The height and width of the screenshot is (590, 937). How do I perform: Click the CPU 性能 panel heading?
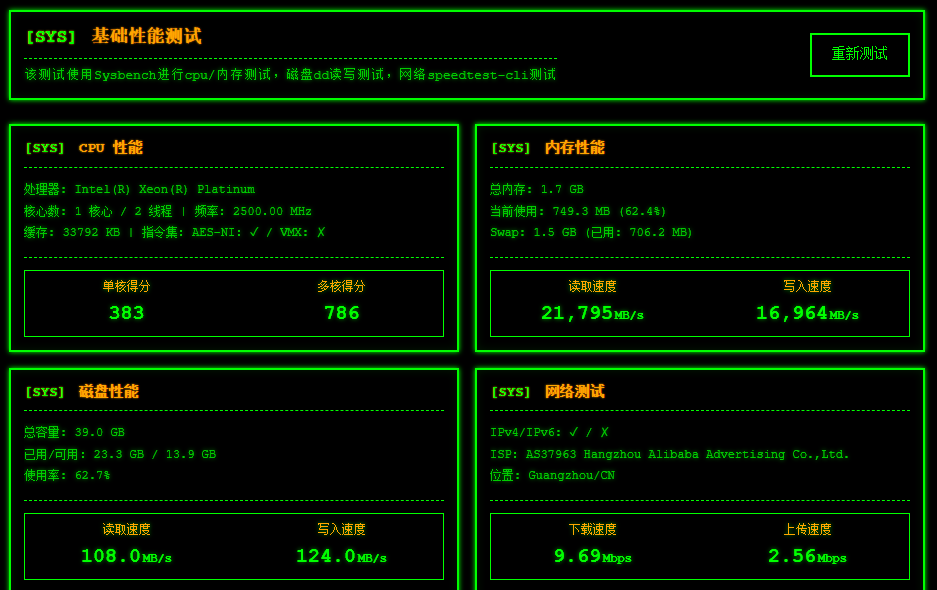pos(110,148)
